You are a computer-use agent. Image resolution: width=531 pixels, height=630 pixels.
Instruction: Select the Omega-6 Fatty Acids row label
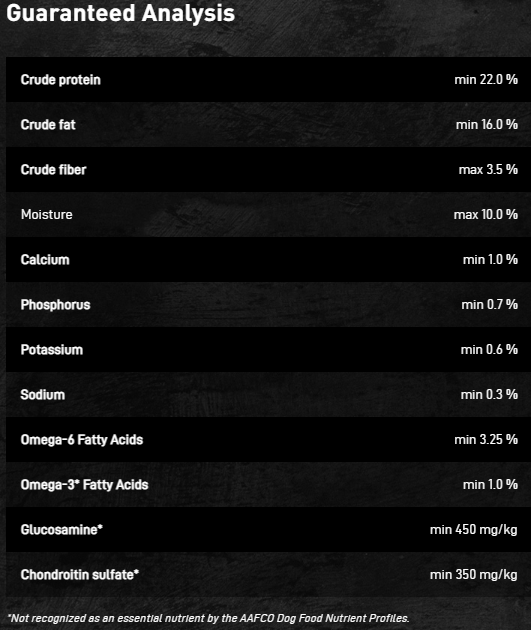tap(82, 440)
